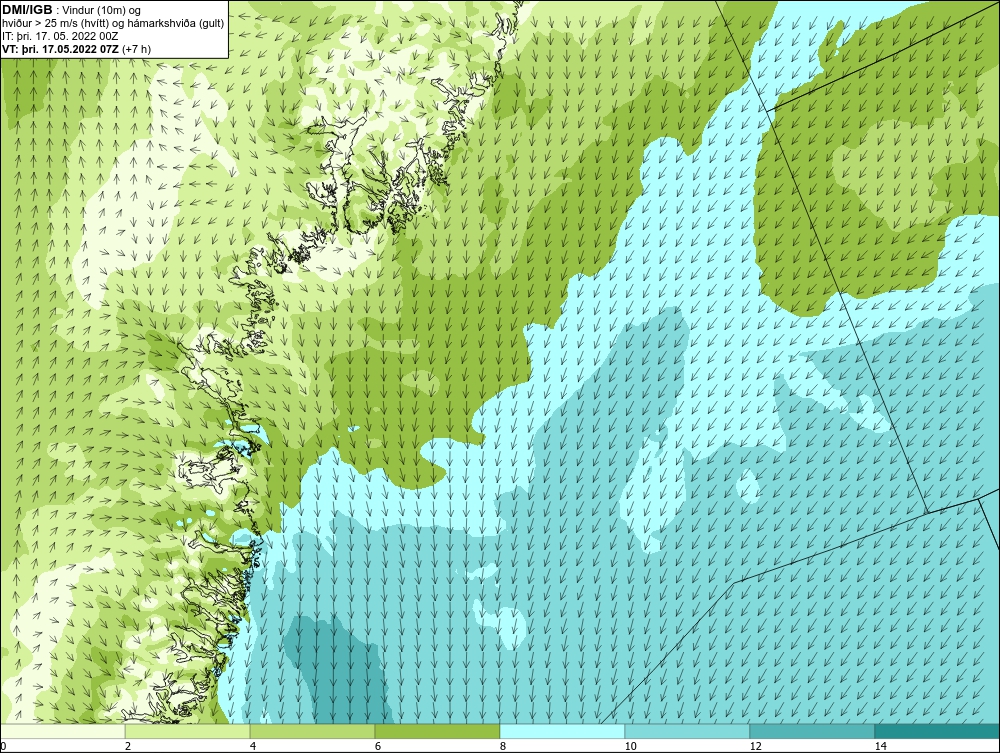Click the 'IT: þri. 17. 05. 2022 00Z' line
1000x753 pixels.
(x=60, y=36)
